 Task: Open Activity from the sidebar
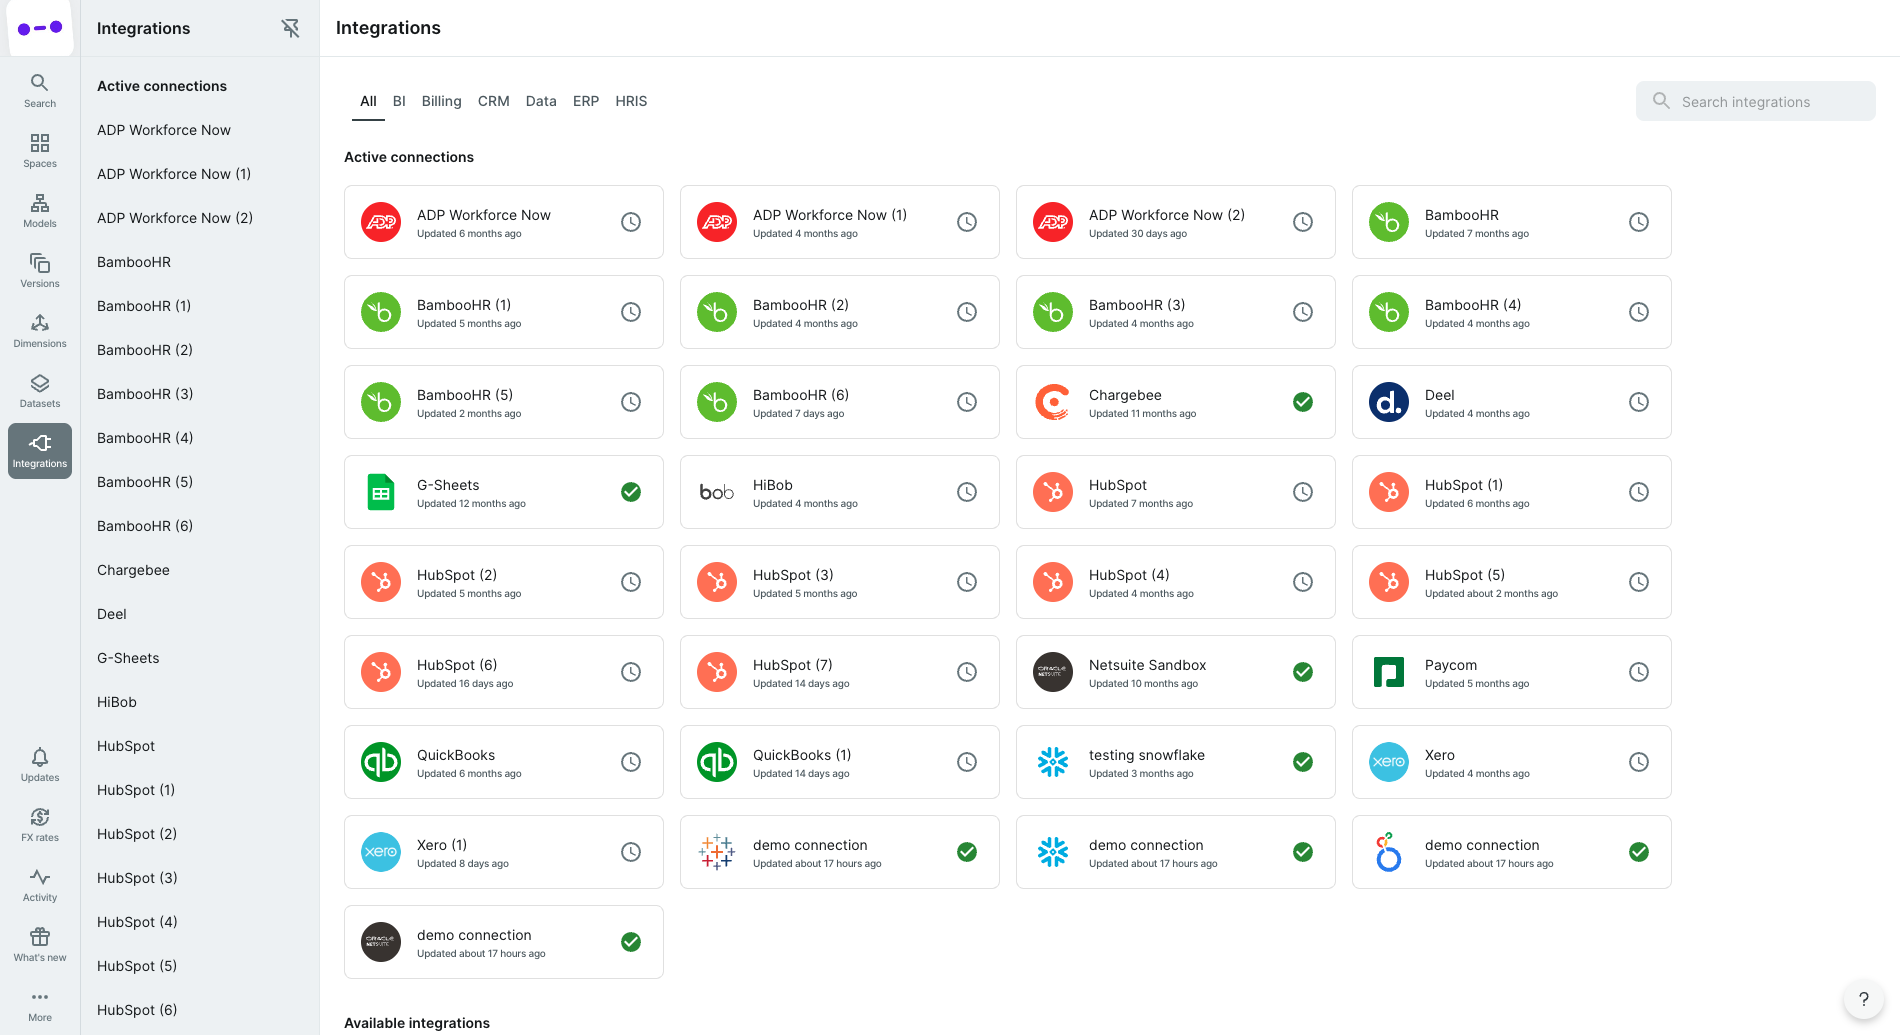click(40, 885)
